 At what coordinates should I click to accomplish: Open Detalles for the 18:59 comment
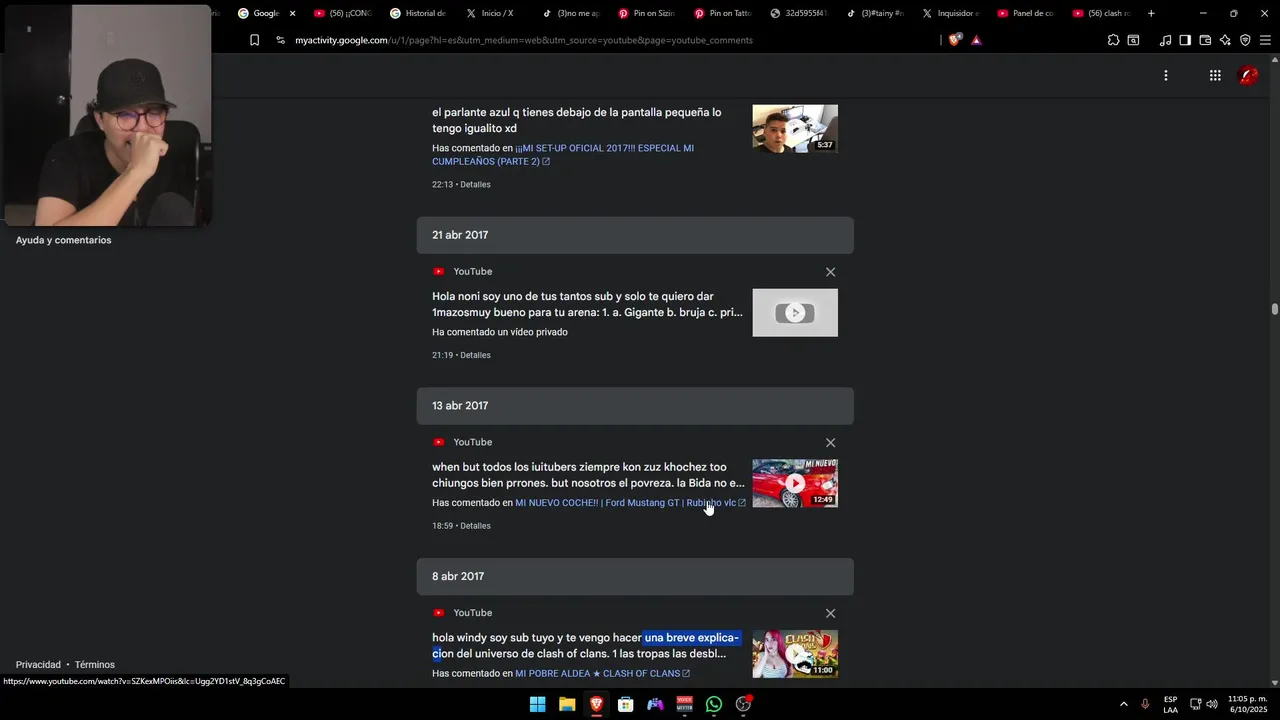[475, 526]
